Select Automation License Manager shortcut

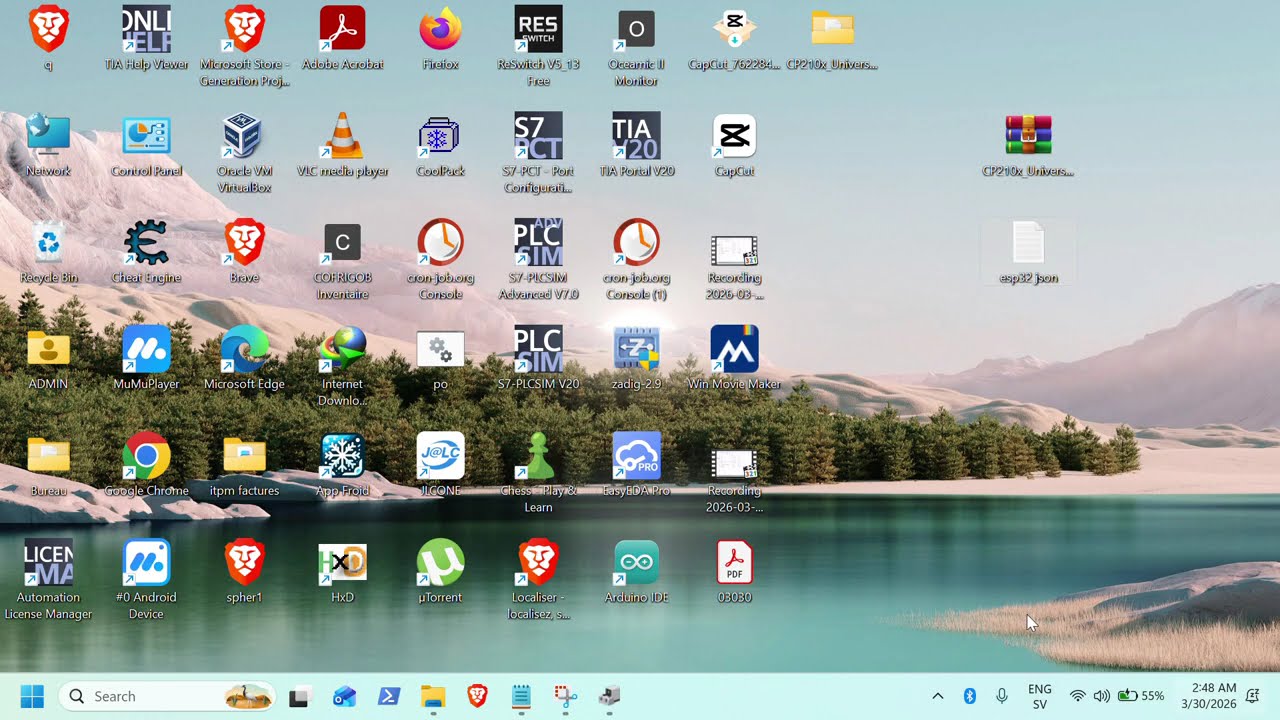click(48, 579)
